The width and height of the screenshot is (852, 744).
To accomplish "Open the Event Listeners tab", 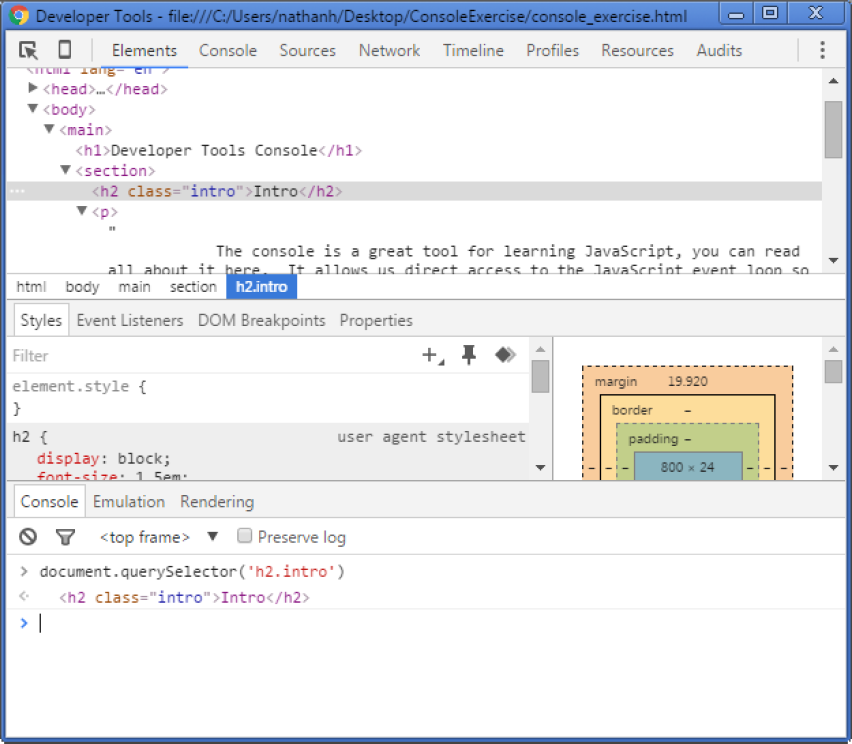I will pyautogui.click(x=130, y=321).
